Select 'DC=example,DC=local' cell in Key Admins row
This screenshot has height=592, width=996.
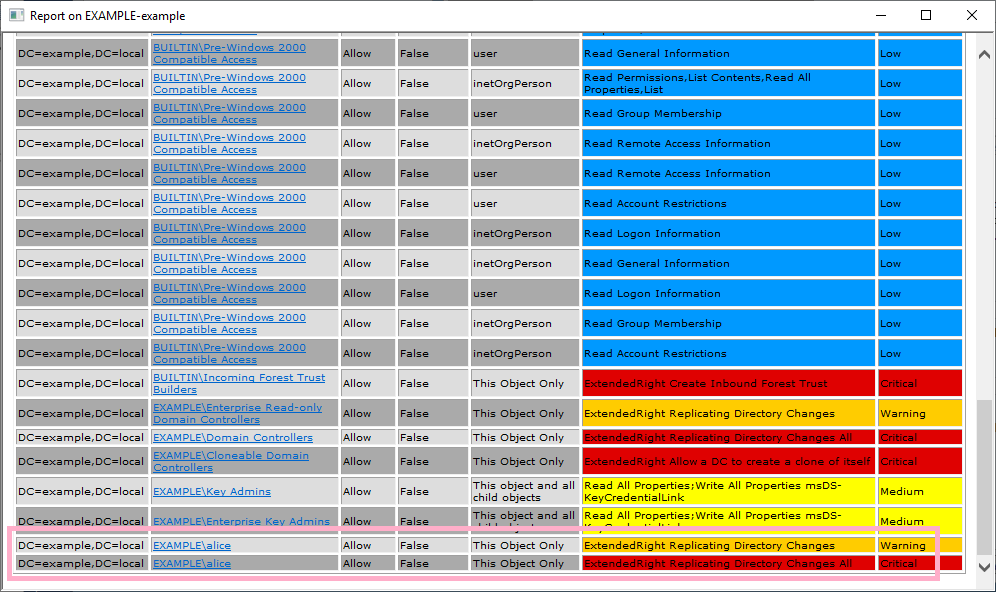click(82, 492)
